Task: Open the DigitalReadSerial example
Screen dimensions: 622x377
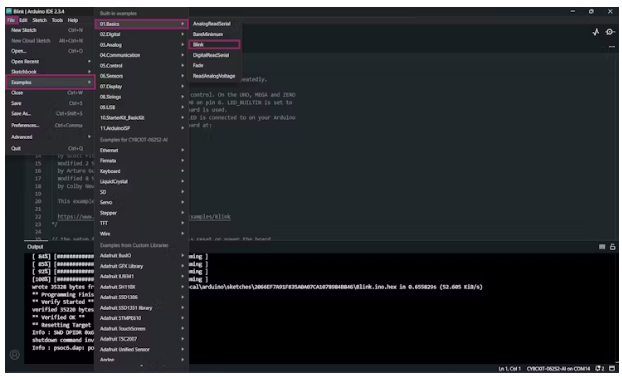Action: [x=214, y=55]
